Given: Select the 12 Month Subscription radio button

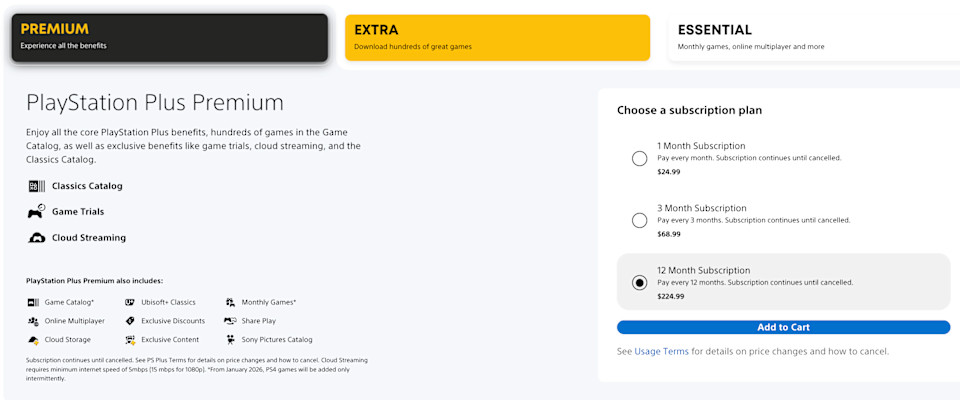Looking at the screenshot, I should pyautogui.click(x=639, y=282).
